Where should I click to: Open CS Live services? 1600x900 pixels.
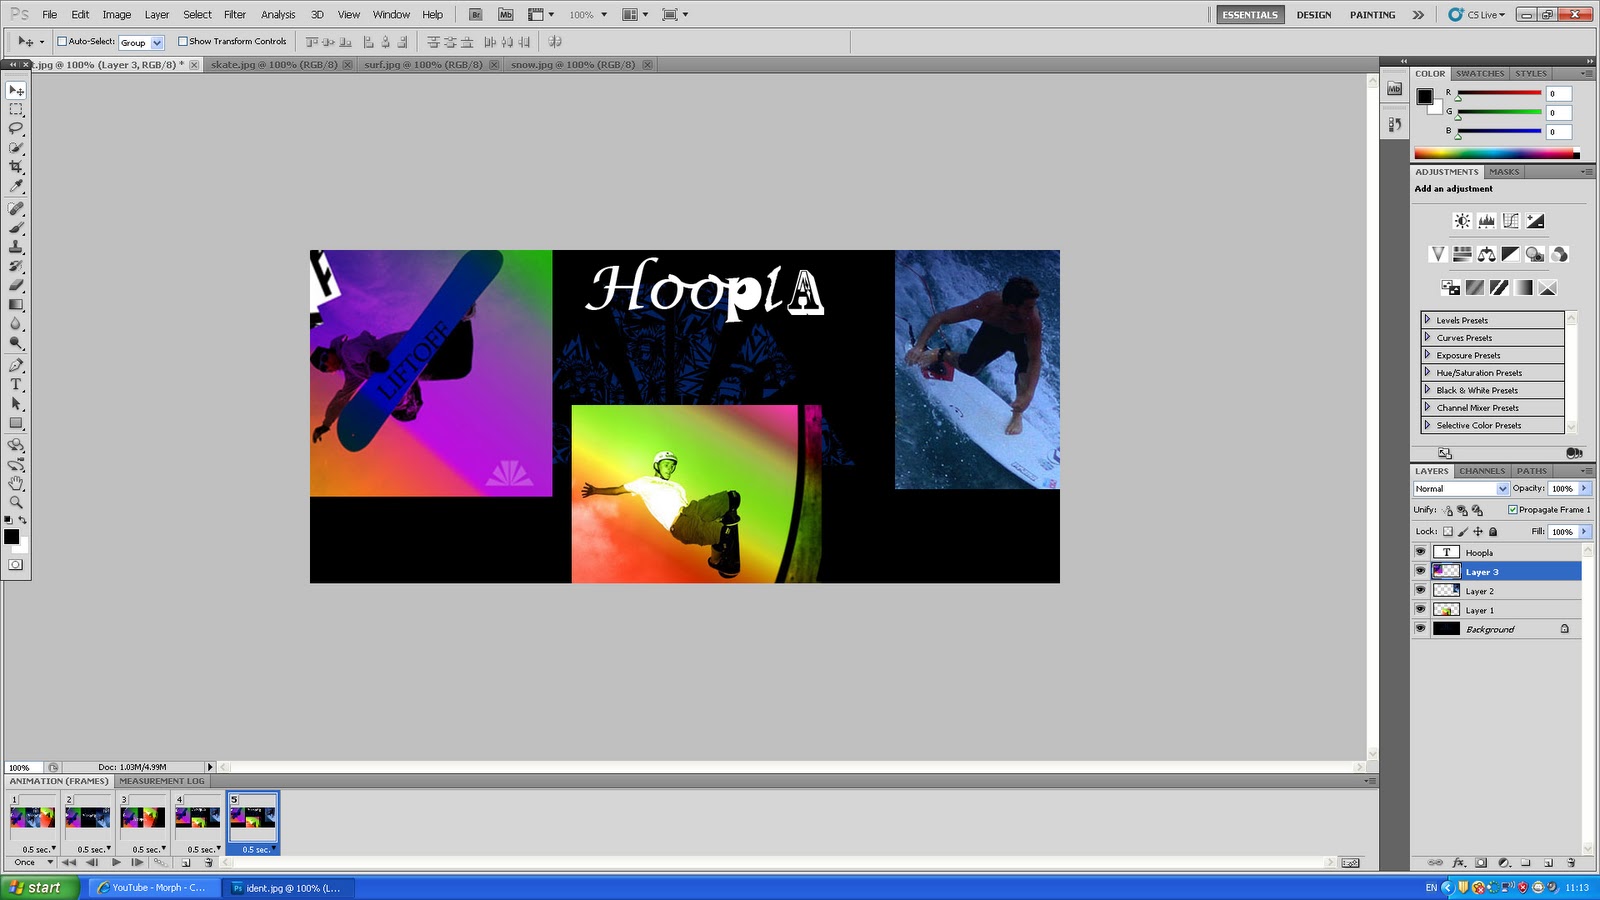[x=1477, y=15]
